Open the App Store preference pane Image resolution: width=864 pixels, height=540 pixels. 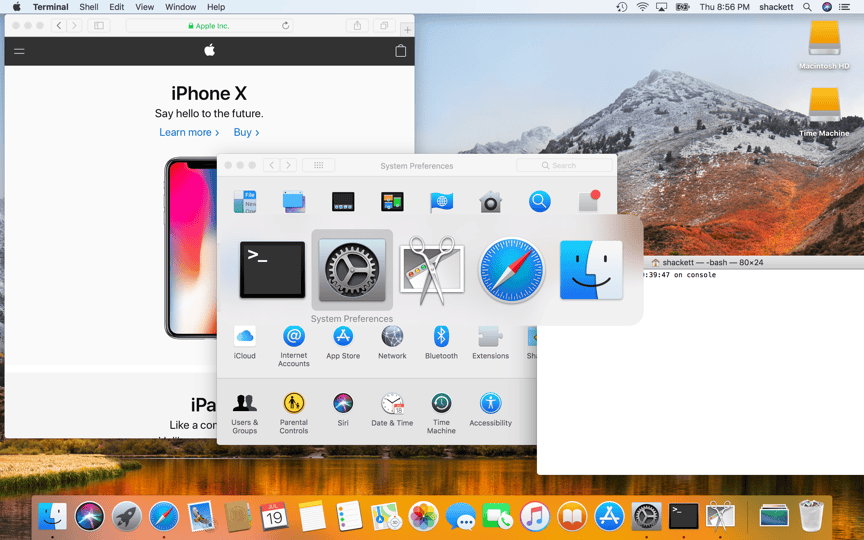343,343
